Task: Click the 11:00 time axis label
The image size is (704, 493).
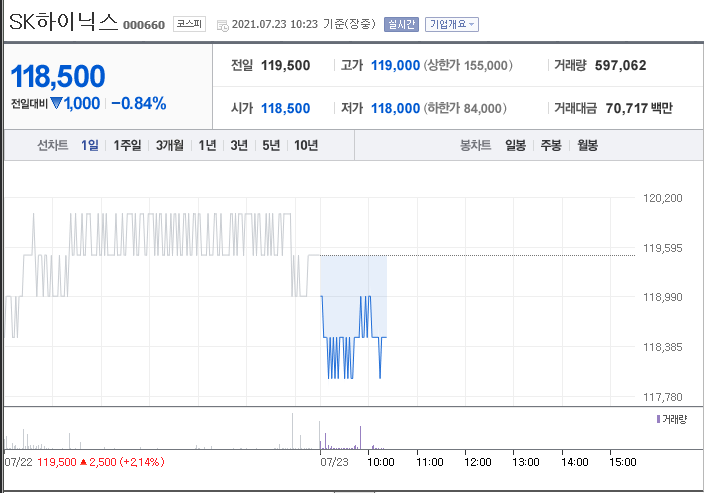Action: pyautogui.click(x=430, y=462)
